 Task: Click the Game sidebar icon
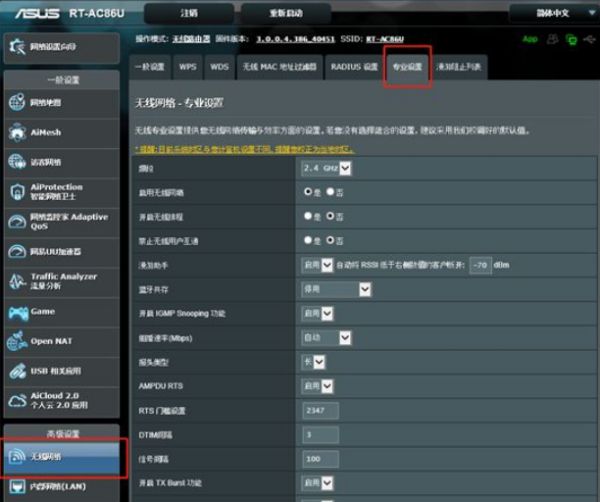(x=18, y=313)
